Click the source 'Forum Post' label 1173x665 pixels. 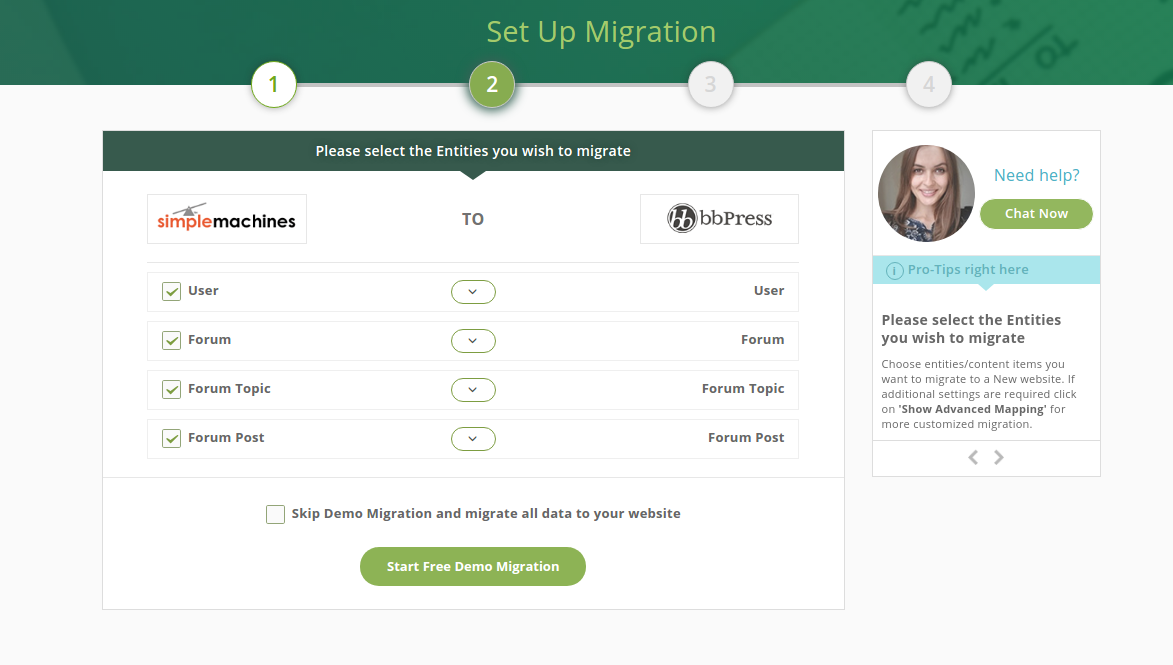tap(226, 438)
